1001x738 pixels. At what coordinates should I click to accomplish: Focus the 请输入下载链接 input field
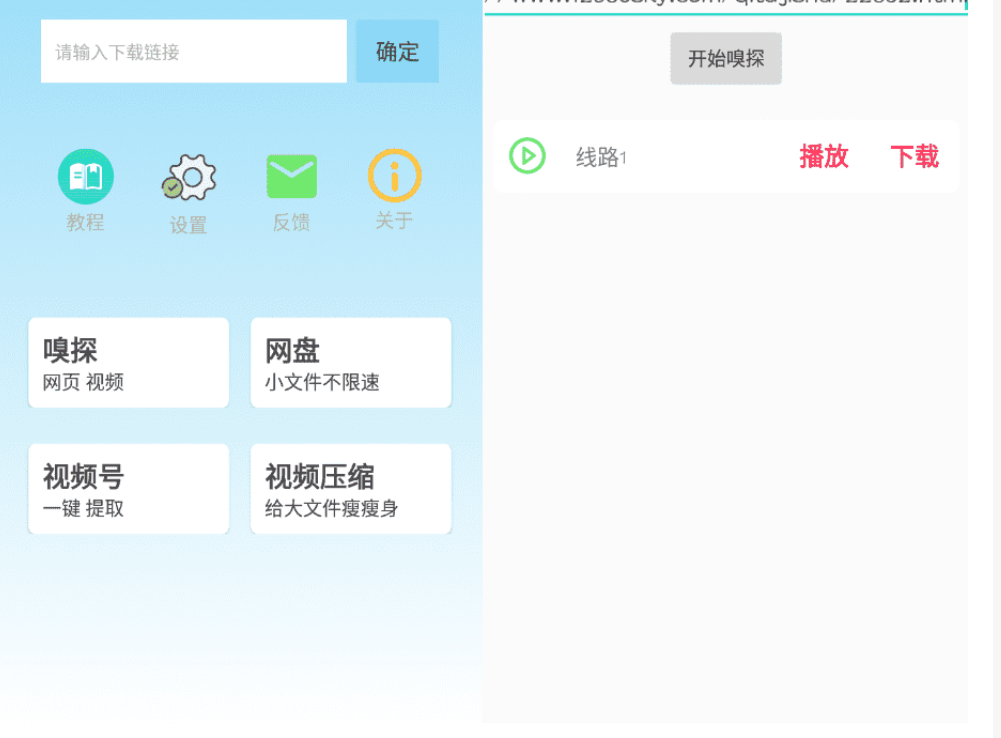tap(193, 52)
